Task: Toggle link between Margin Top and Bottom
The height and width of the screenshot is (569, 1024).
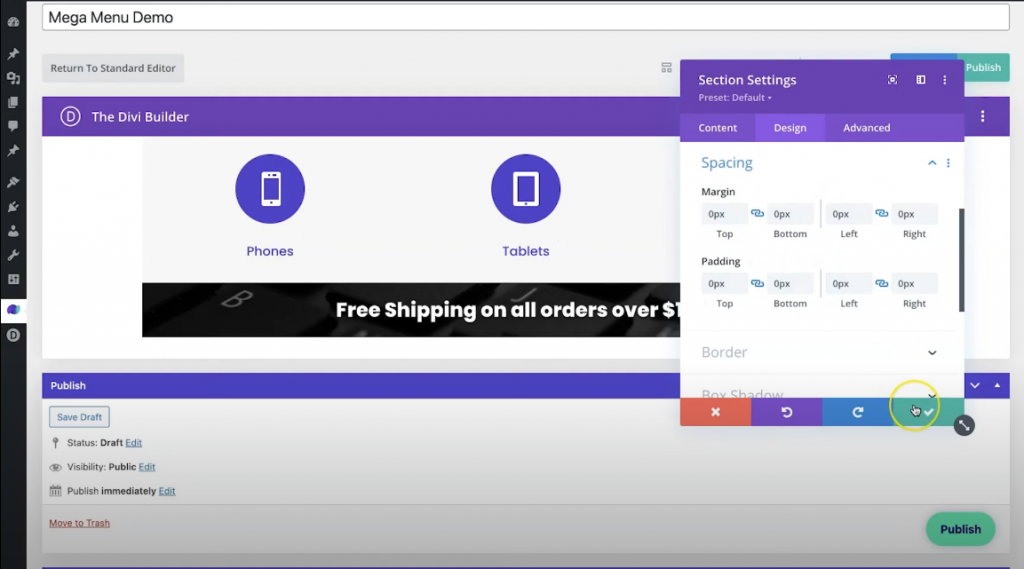Action: (x=758, y=214)
